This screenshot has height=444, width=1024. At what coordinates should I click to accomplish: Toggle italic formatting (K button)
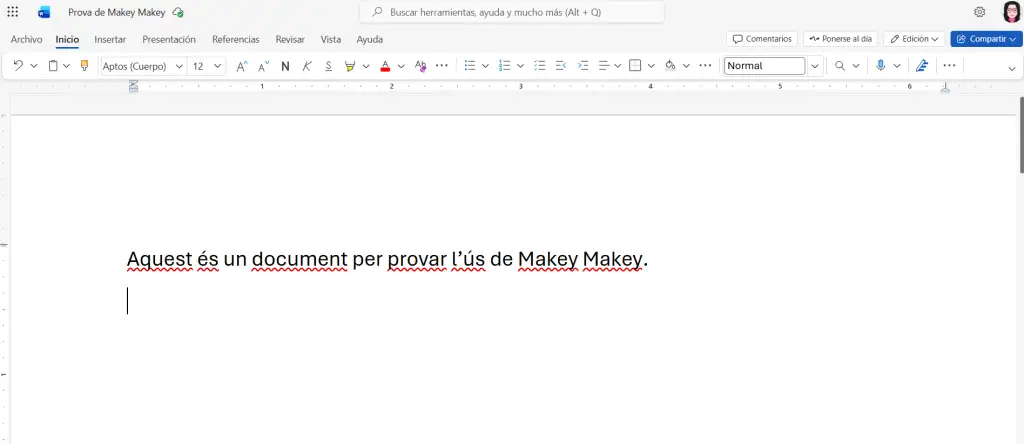[307, 66]
